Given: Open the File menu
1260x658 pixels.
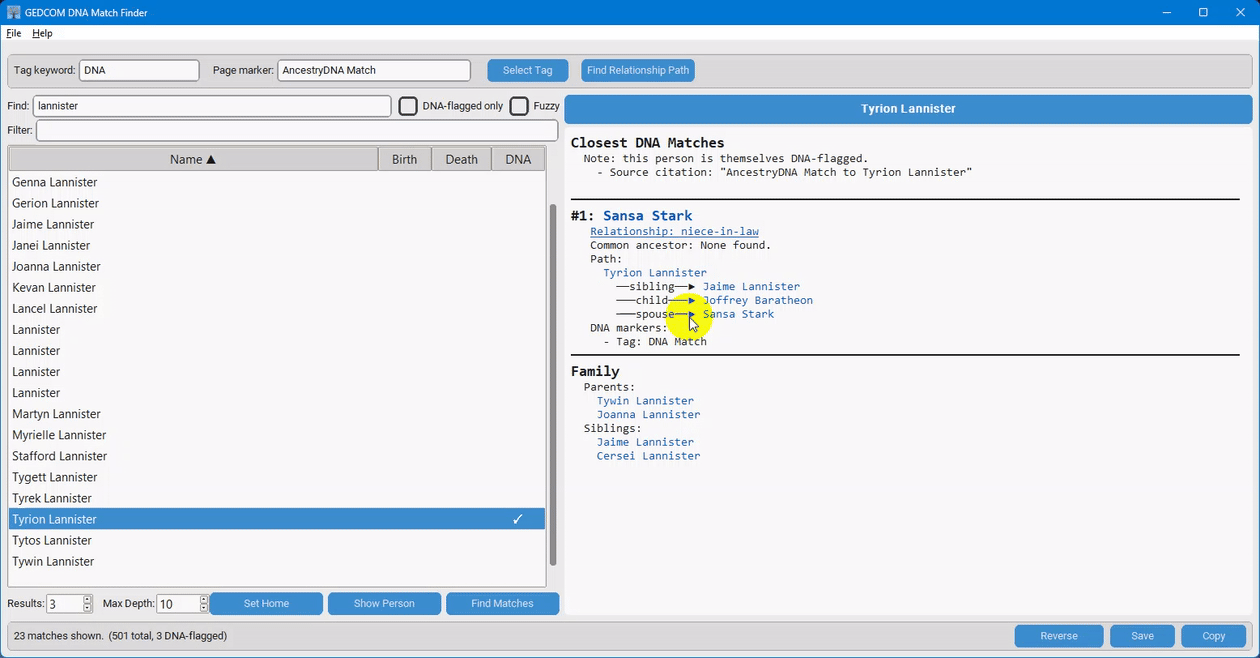Looking at the screenshot, I should pyautogui.click(x=14, y=33).
